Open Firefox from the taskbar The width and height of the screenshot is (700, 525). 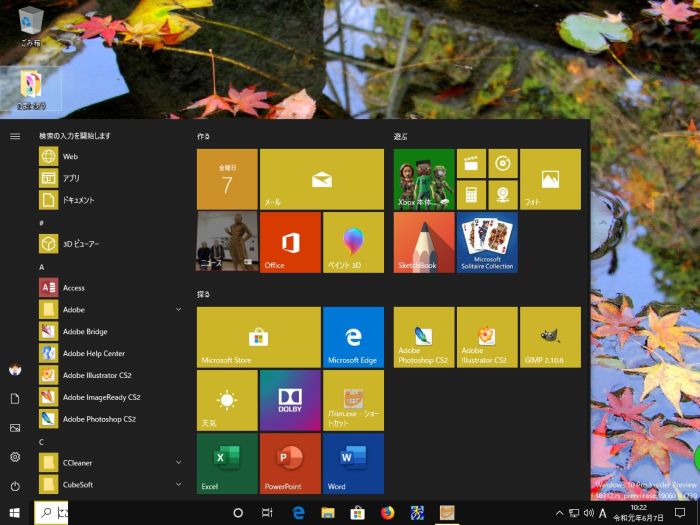click(388, 512)
